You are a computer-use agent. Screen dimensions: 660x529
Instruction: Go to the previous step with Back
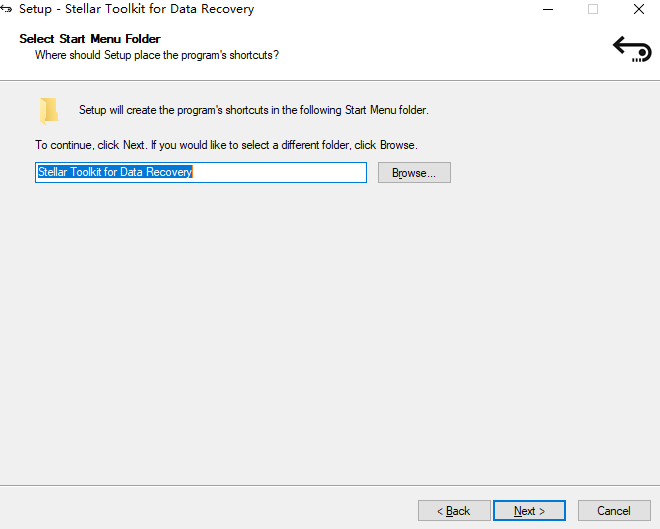(454, 511)
